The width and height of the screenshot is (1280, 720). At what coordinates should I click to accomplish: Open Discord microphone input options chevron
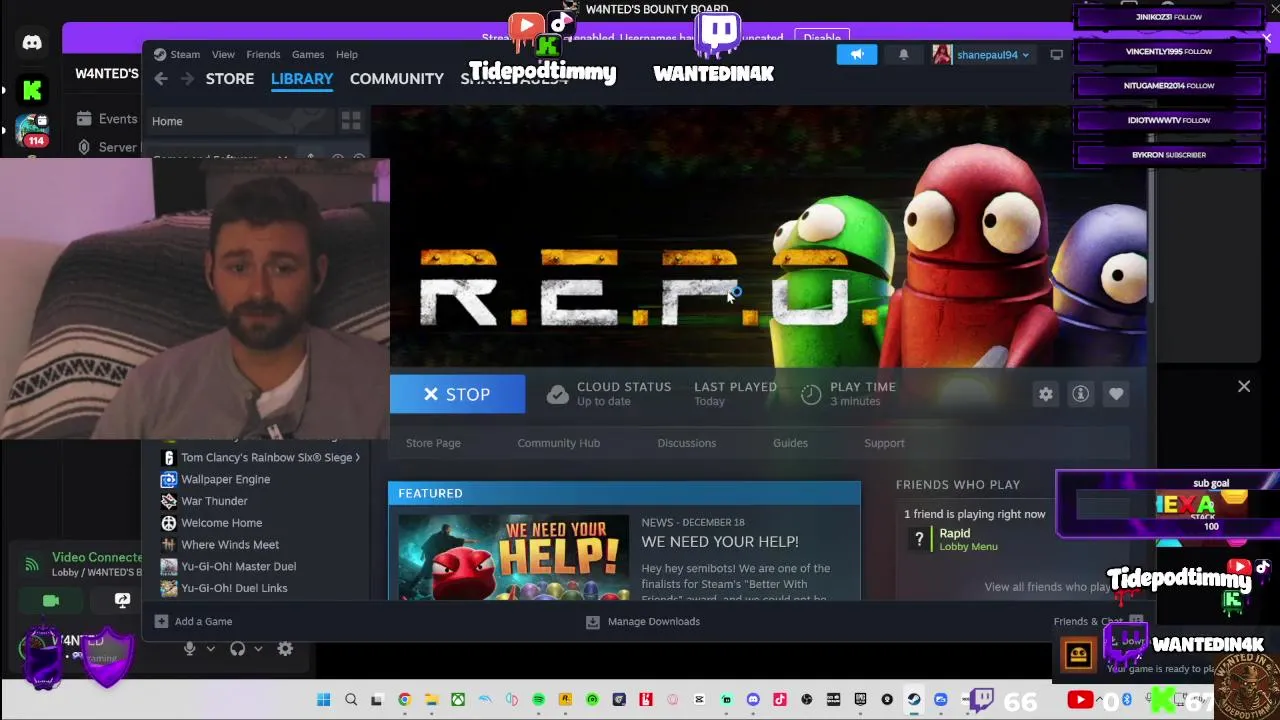(x=210, y=649)
